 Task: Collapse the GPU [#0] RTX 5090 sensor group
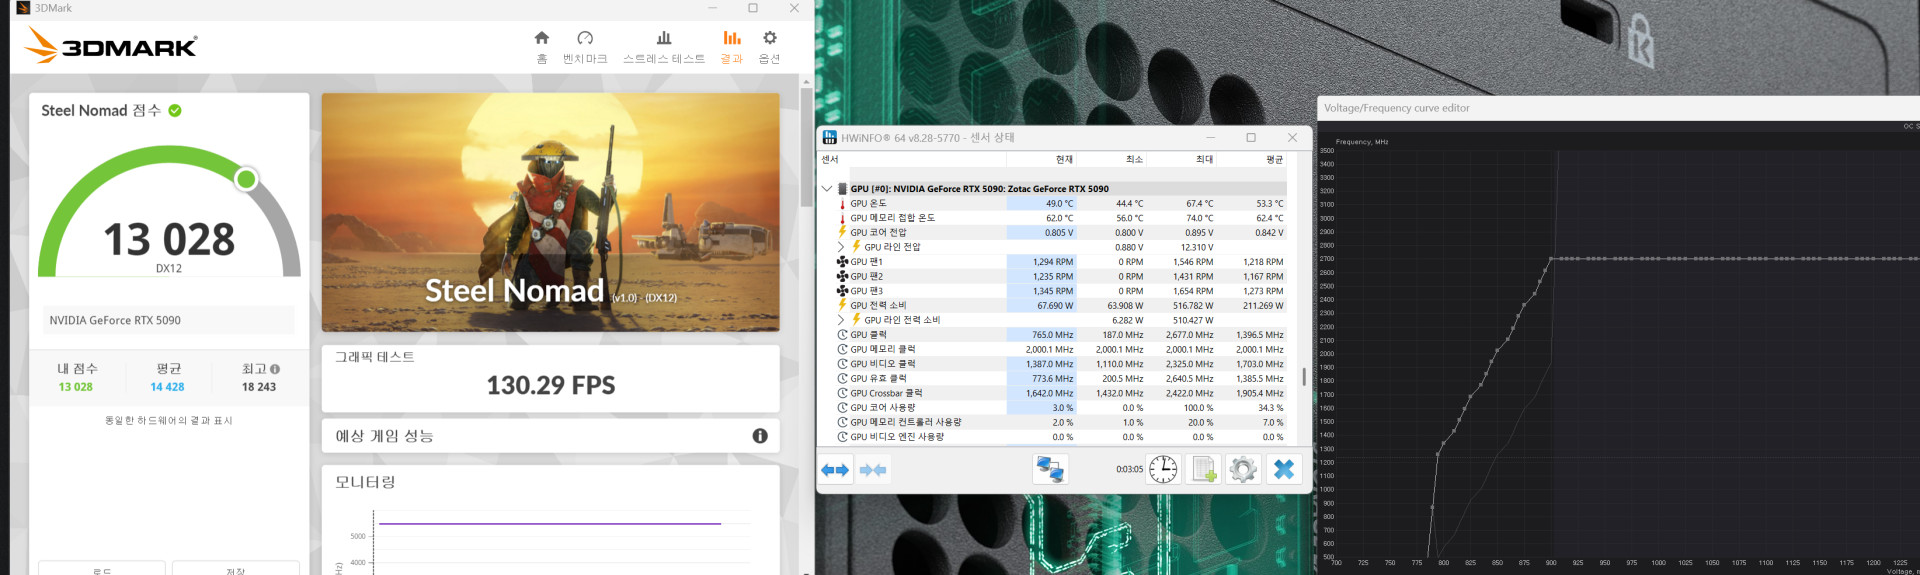[827, 188]
